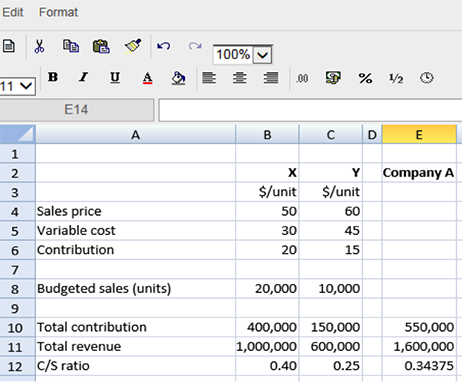This screenshot has width=462, height=382.
Task: Click the Copy icon in toolbar
Action: (x=71, y=46)
